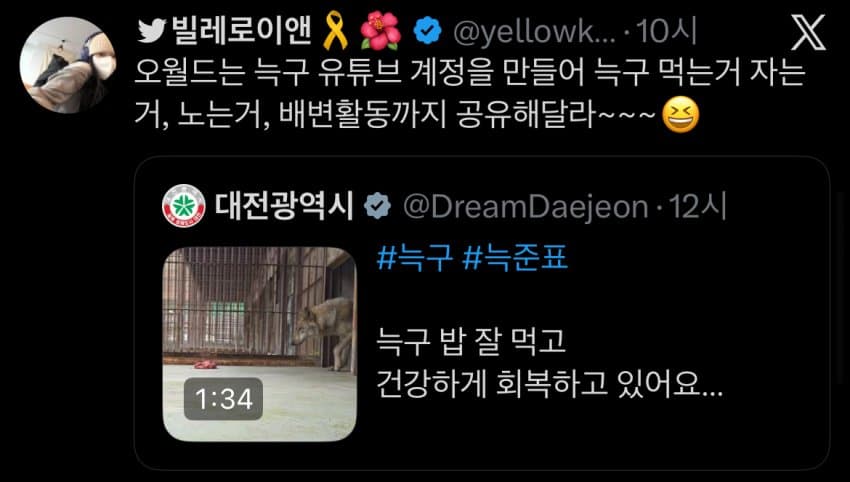Click the 1:34 video duration badge
The height and width of the screenshot is (482, 850).
click(x=223, y=400)
